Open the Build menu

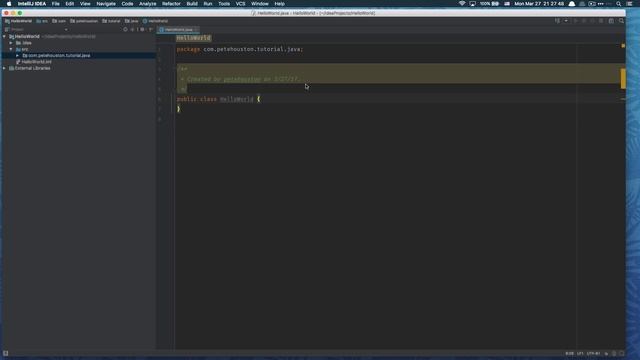[x=192, y=4]
